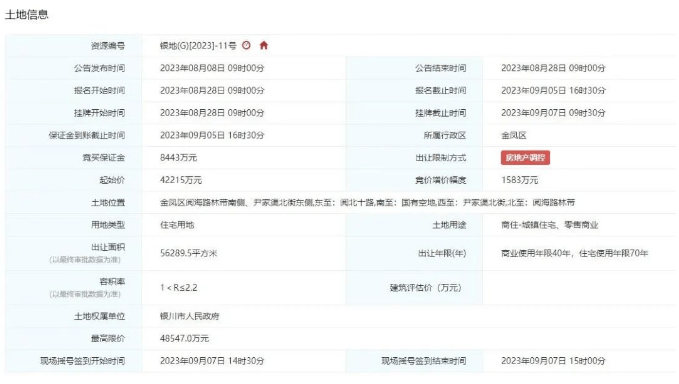Screen dimensions: 679x384
Task: Click the 出让限制方式 label
Action: (x=441, y=158)
